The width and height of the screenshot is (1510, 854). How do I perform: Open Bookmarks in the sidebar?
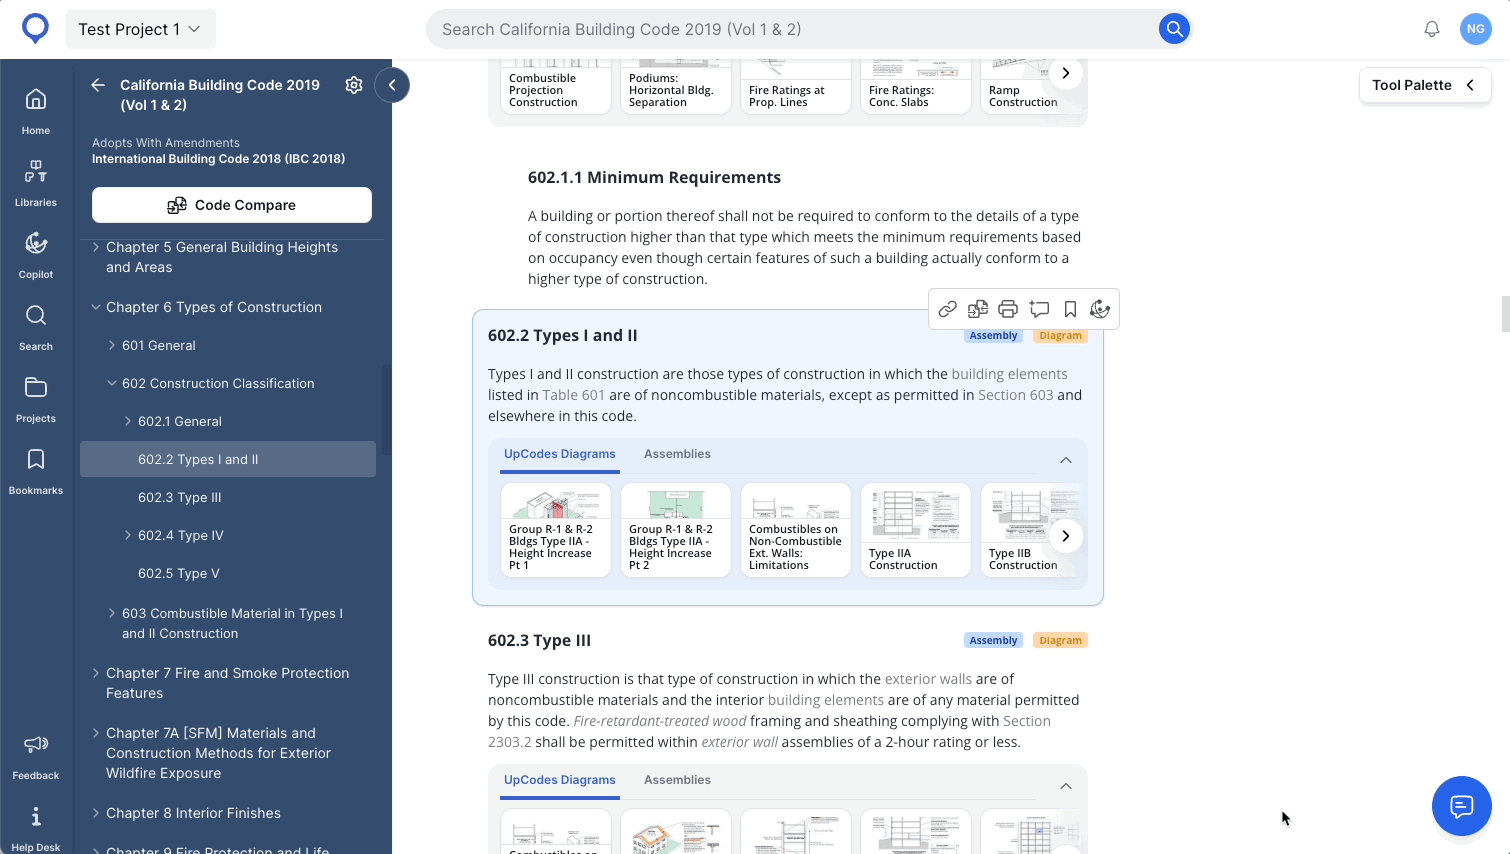tap(36, 470)
